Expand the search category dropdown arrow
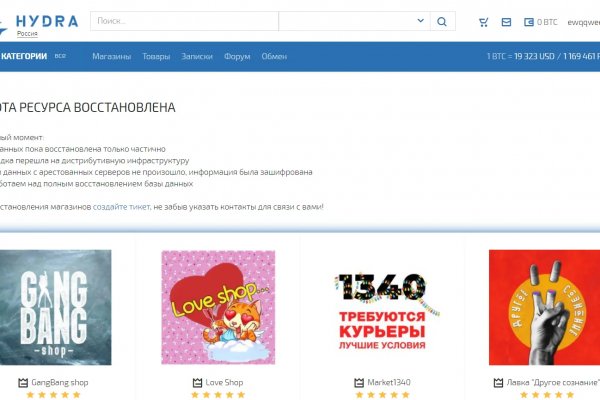Screen dimensions: 600x400 click(x=420, y=21)
